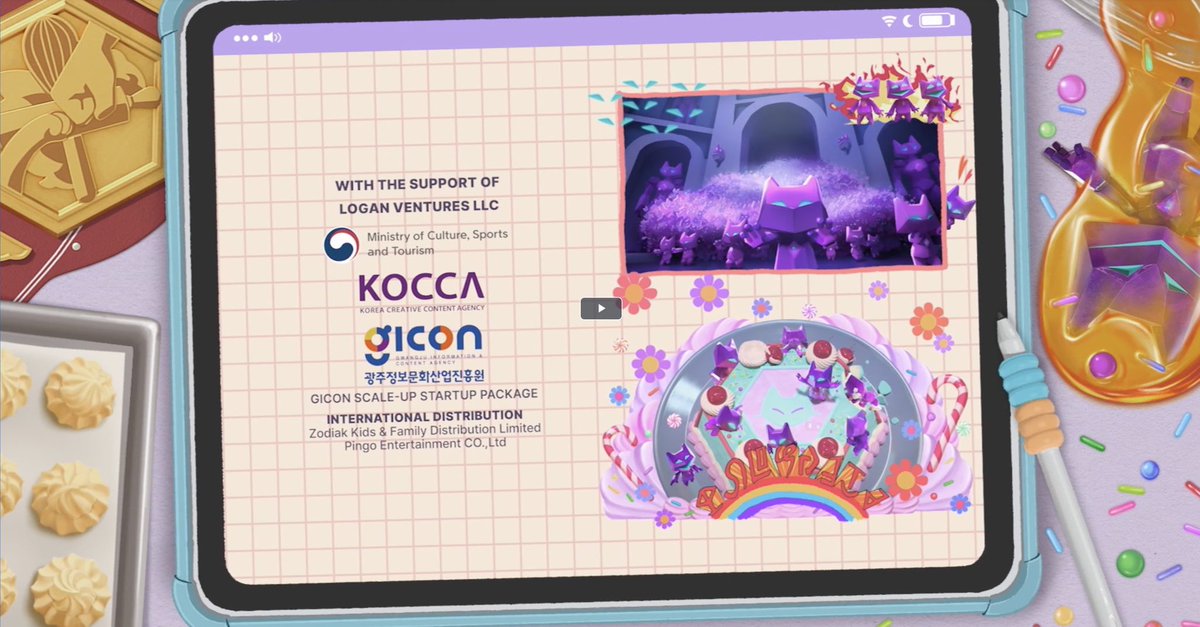Click the three dots in purple header bar
This screenshot has height=627, width=1200.
246,38
